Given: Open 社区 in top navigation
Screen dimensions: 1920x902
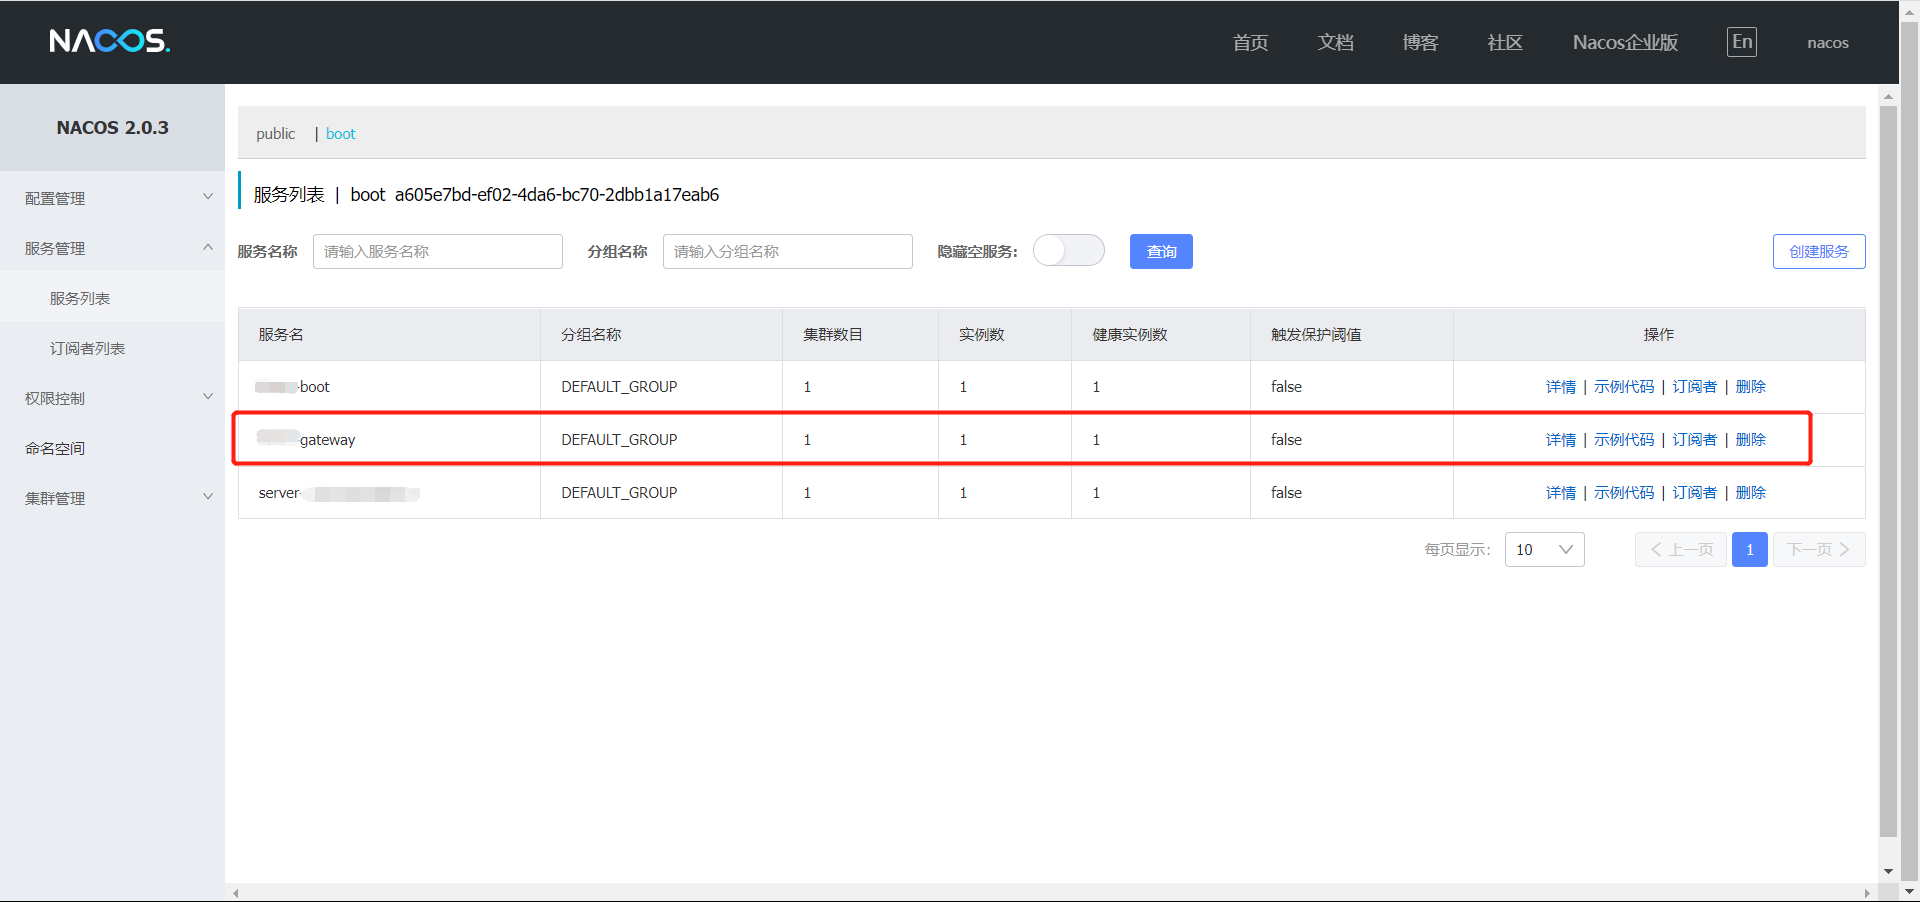Looking at the screenshot, I should coord(1505,42).
